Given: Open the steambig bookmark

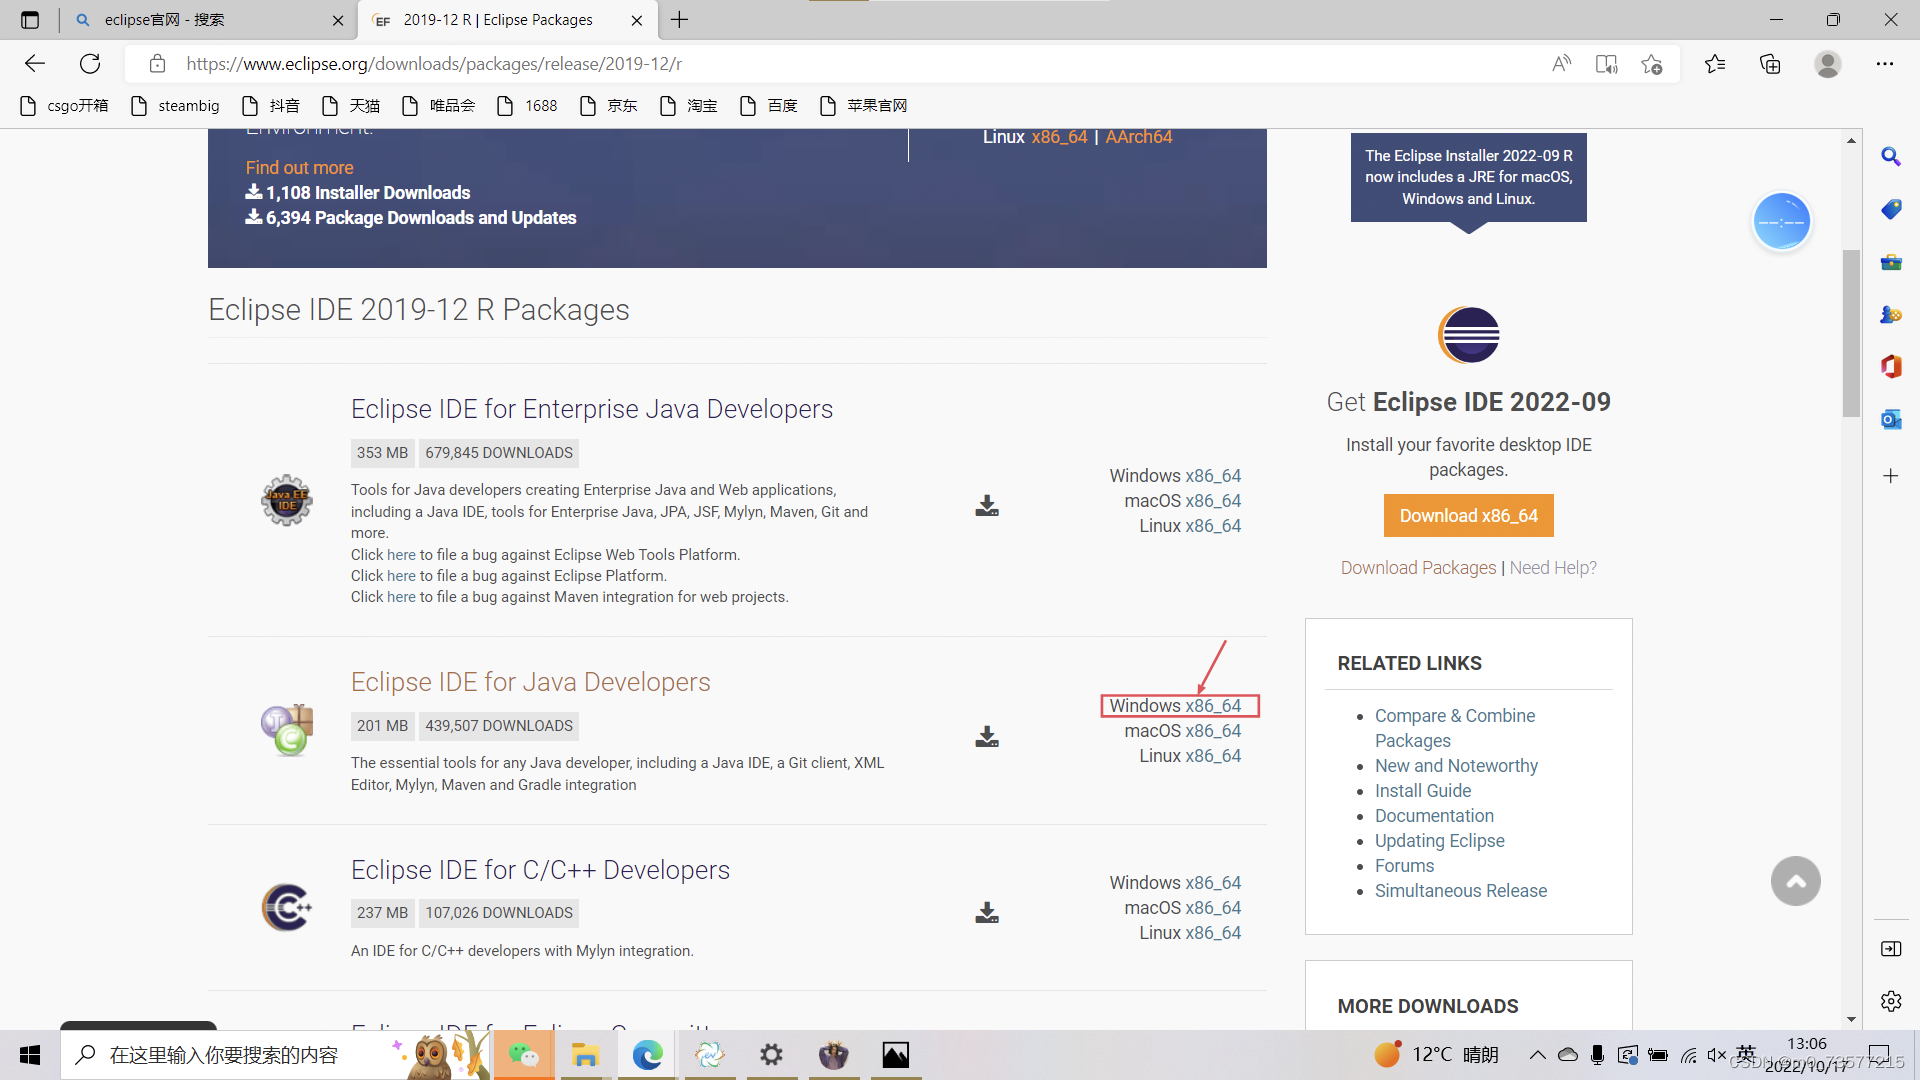Looking at the screenshot, I should pos(176,106).
